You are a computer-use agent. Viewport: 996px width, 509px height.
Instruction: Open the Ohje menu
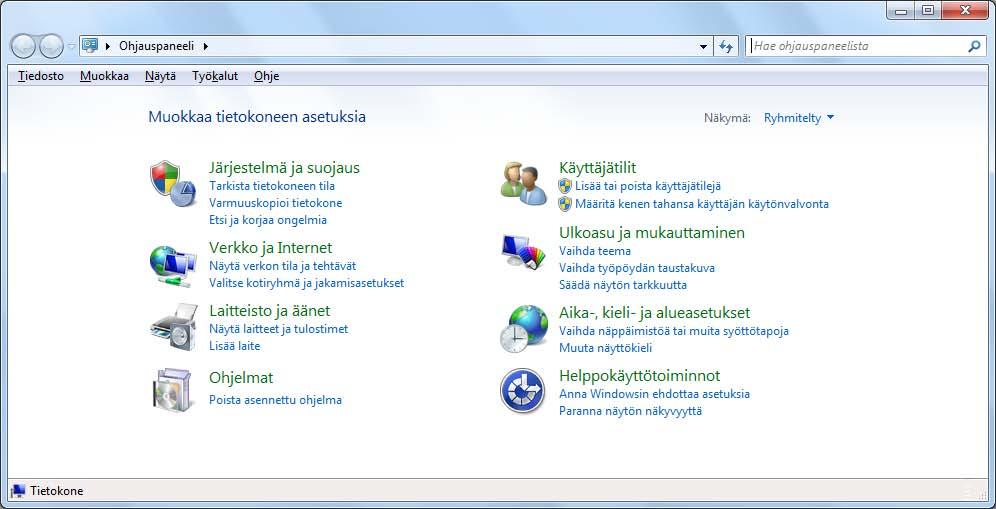tap(266, 76)
